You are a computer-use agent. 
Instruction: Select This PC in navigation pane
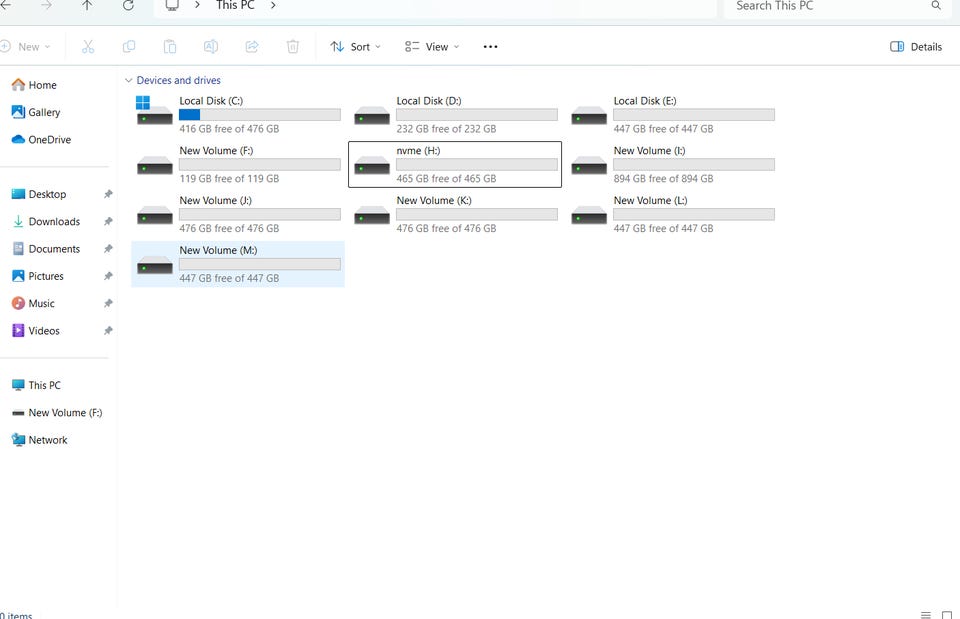pyautogui.click(x=36, y=385)
